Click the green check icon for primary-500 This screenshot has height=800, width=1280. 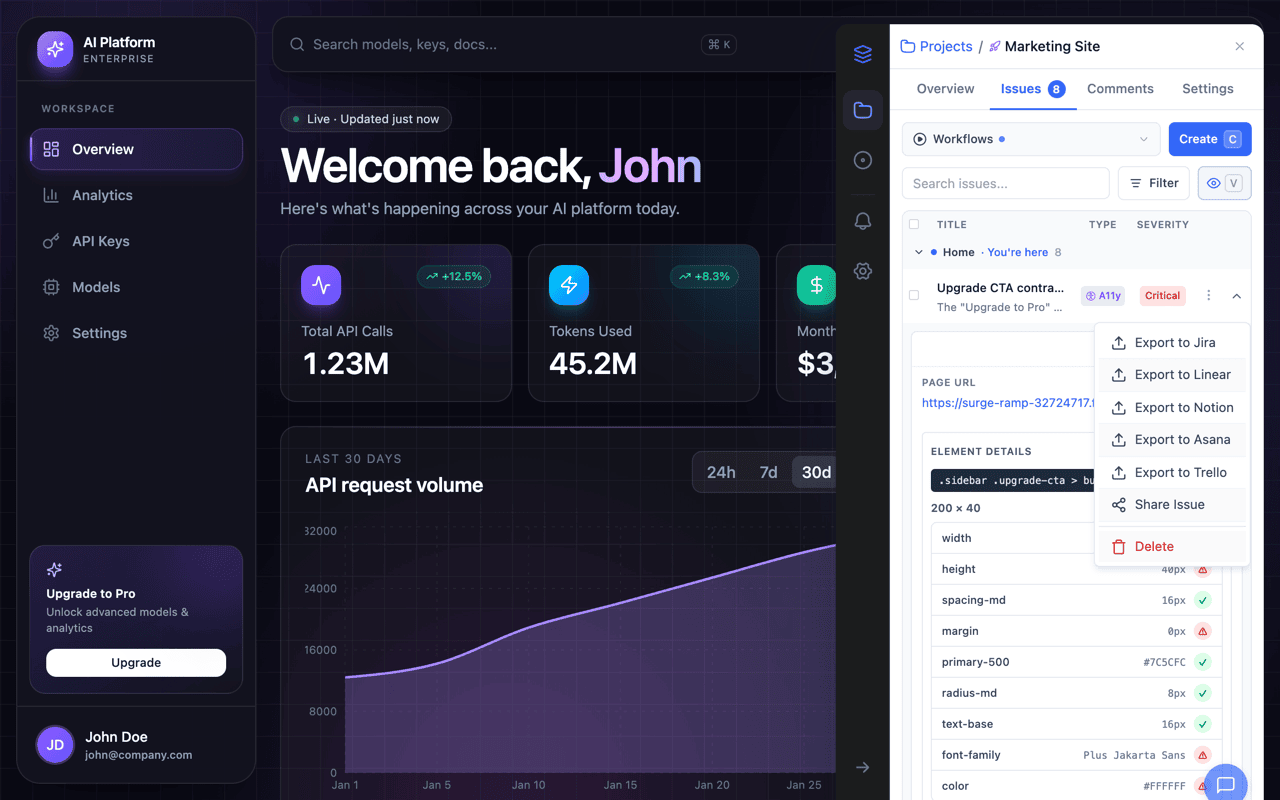[1203, 662]
